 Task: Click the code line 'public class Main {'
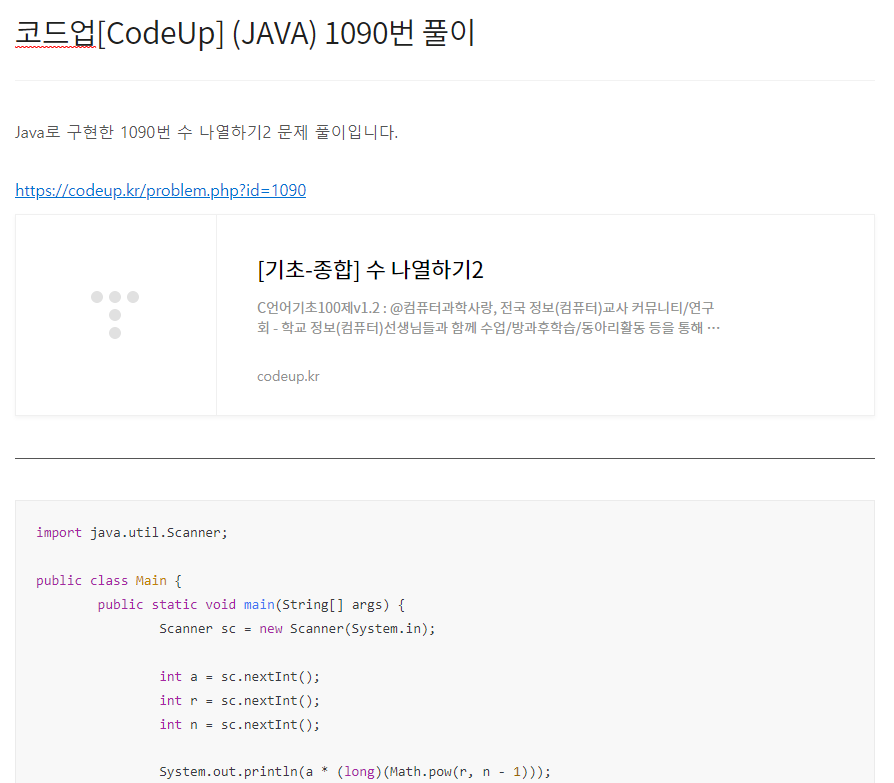pyautogui.click(x=108, y=581)
